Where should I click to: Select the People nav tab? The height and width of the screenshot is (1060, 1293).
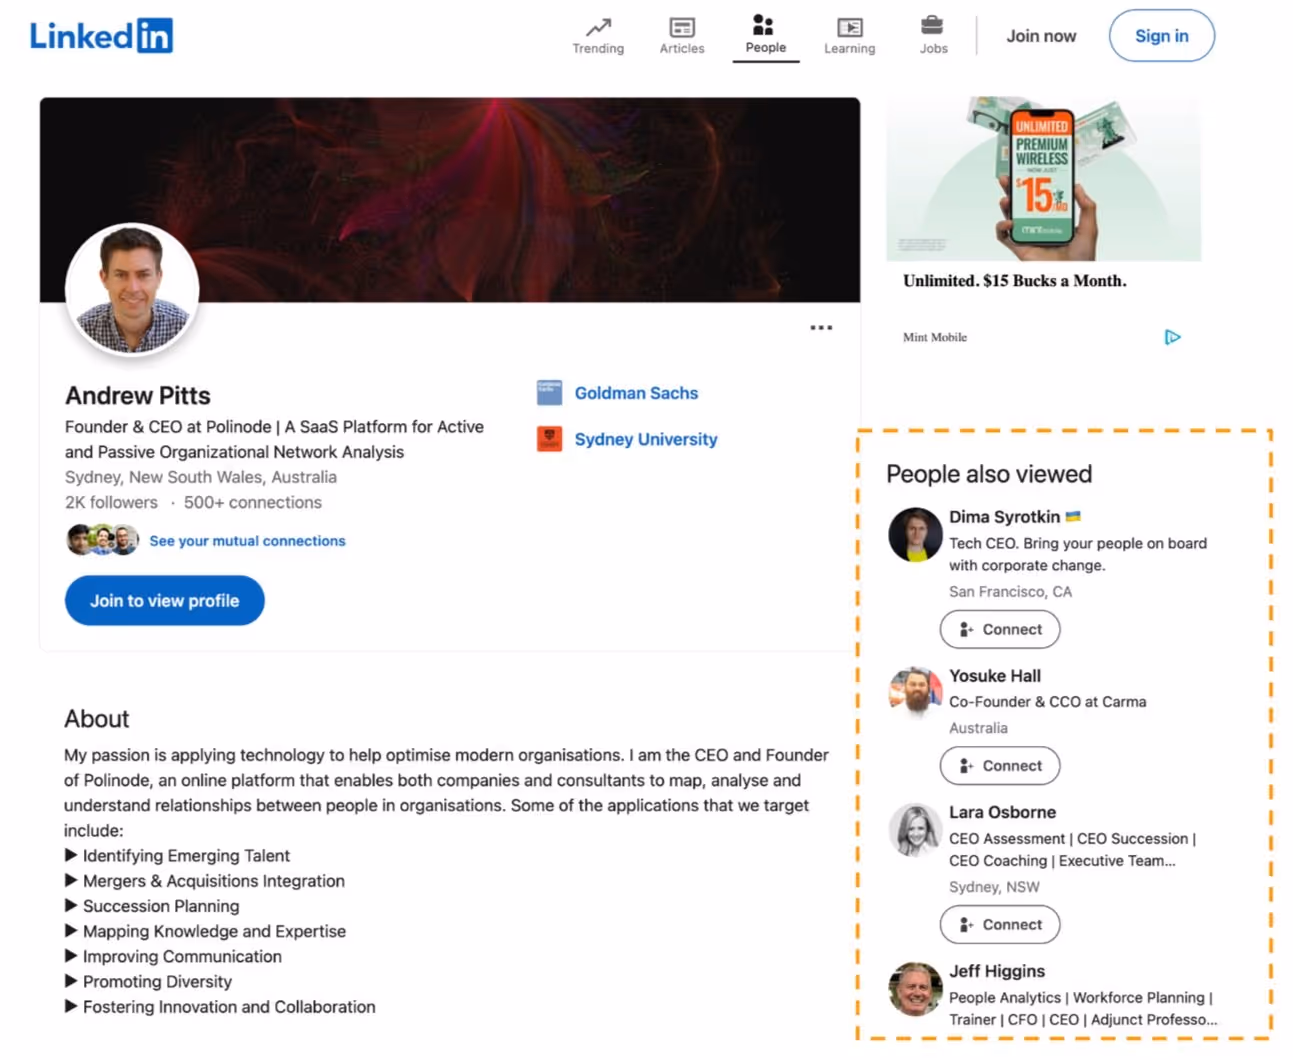(766, 36)
